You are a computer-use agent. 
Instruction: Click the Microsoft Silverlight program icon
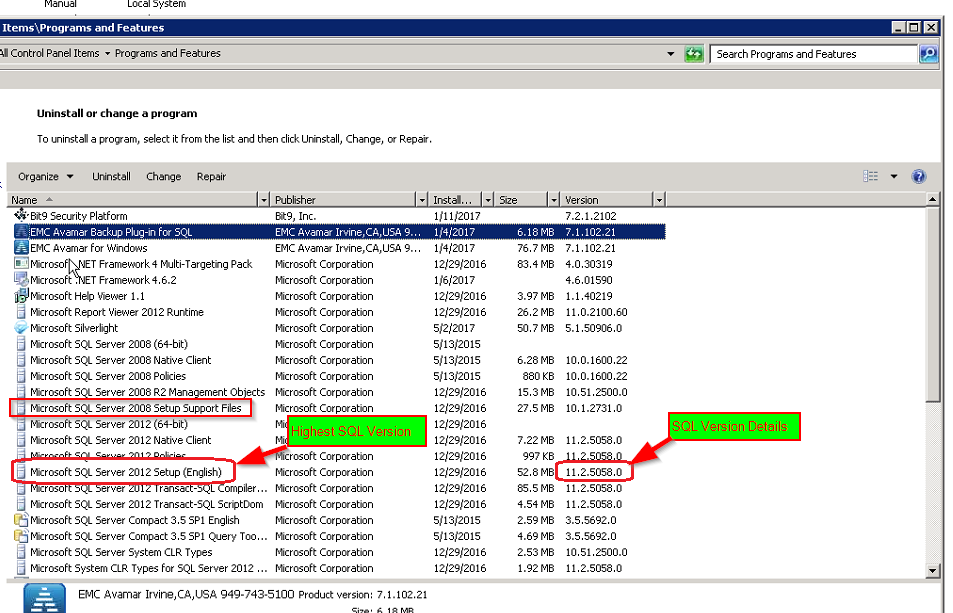(22, 328)
